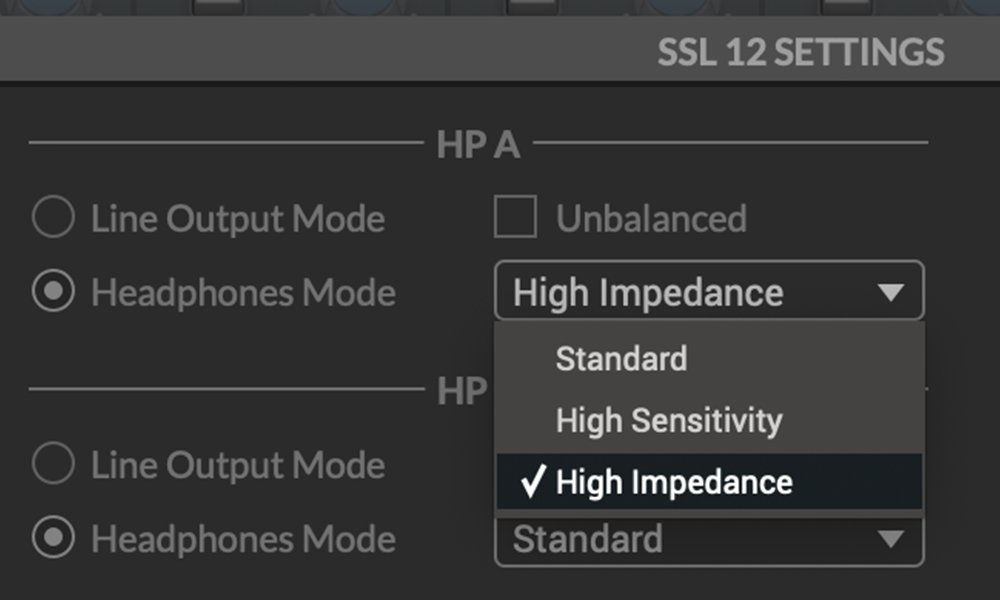Open the lower Standard headphone mode dropdown
1000x600 pixels.
[x=690, y=541]
